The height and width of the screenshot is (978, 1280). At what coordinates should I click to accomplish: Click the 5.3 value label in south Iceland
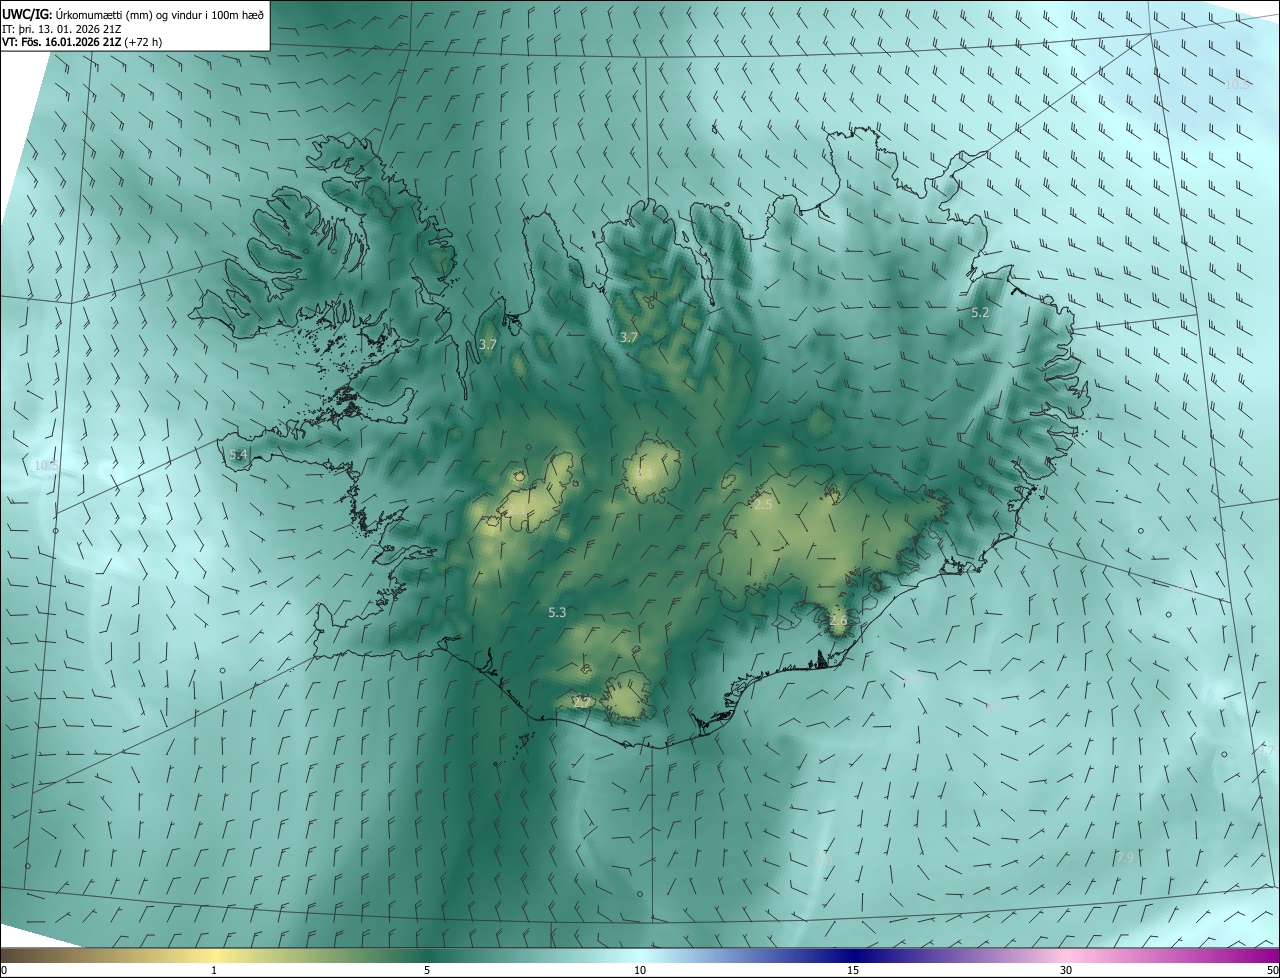557,612
